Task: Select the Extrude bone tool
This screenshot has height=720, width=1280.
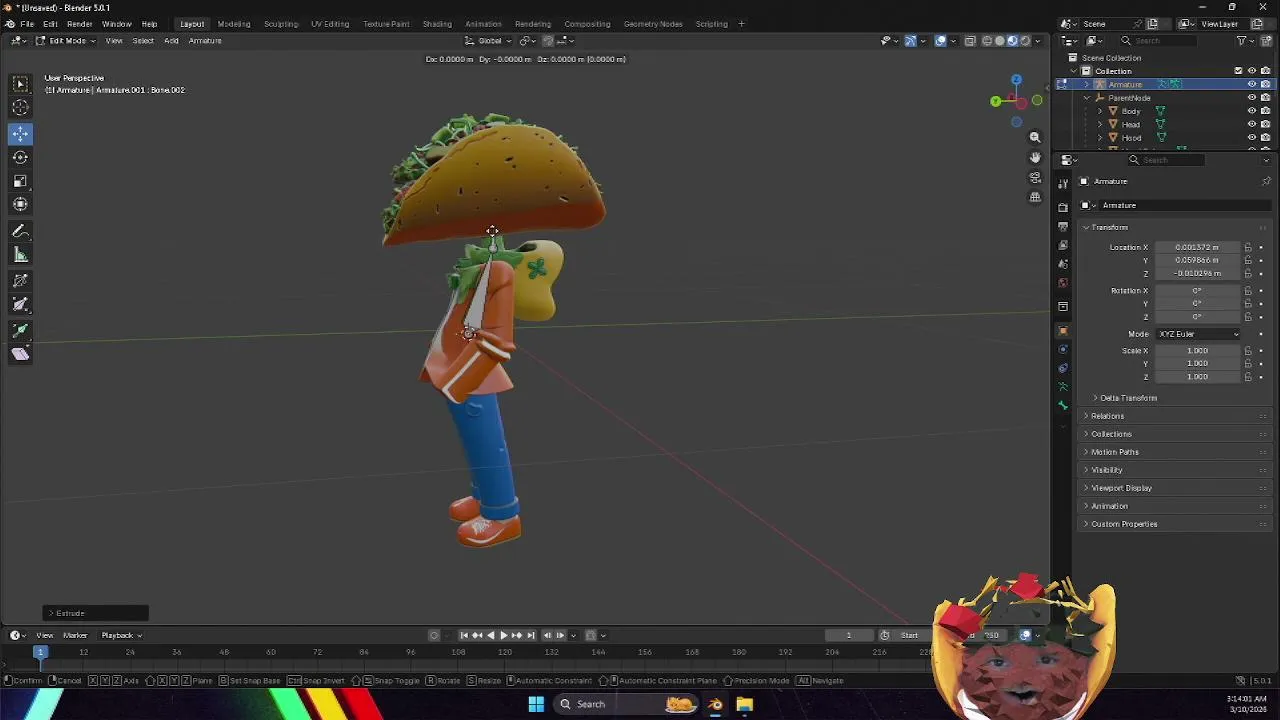Action: (20, 330)
